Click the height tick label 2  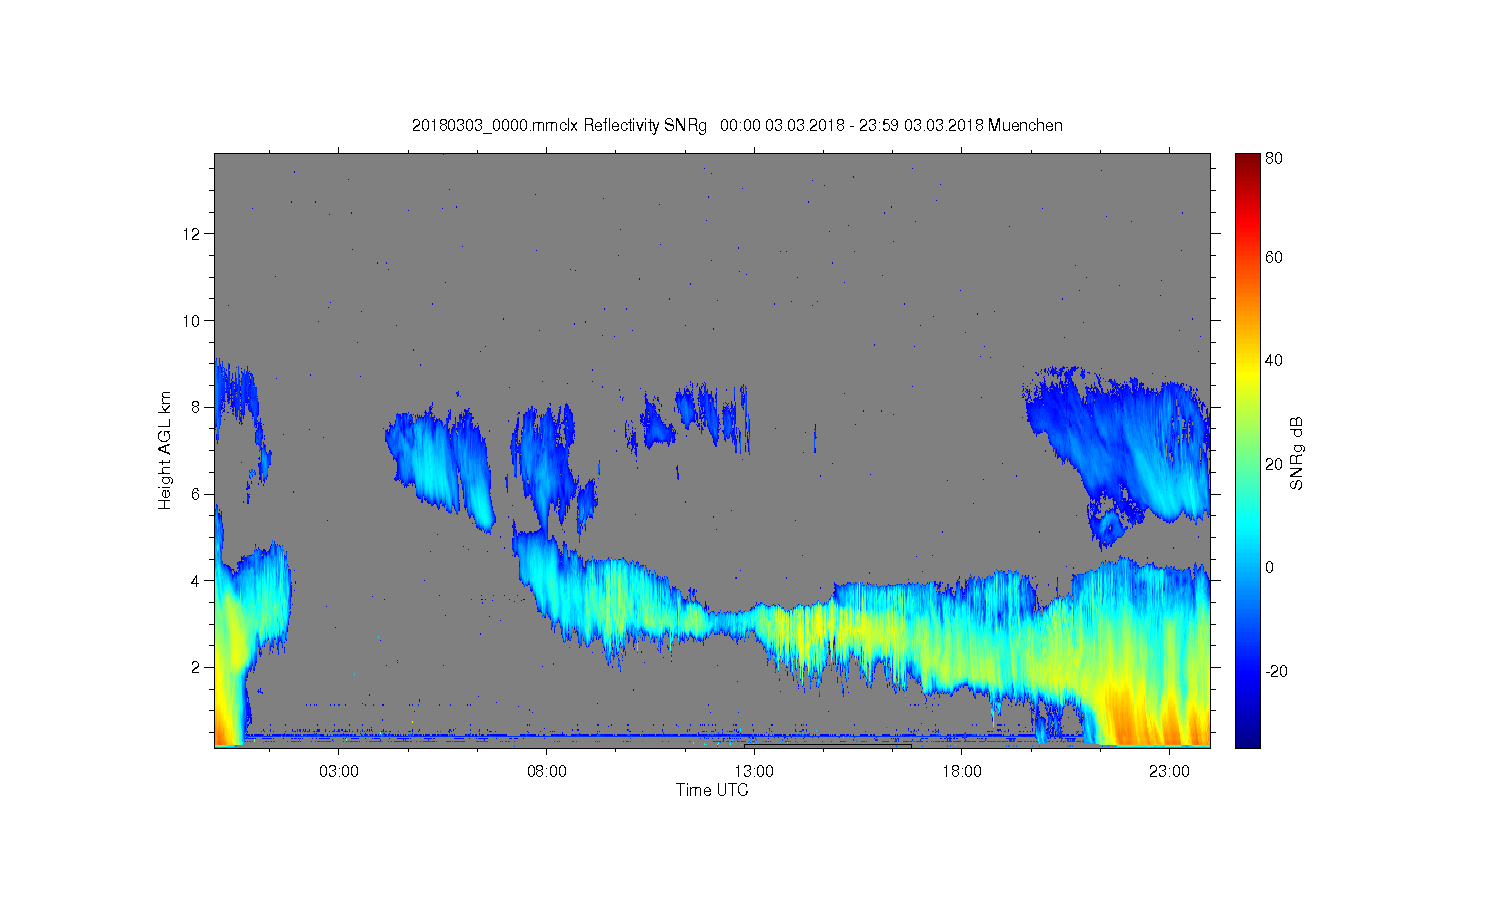196,667
